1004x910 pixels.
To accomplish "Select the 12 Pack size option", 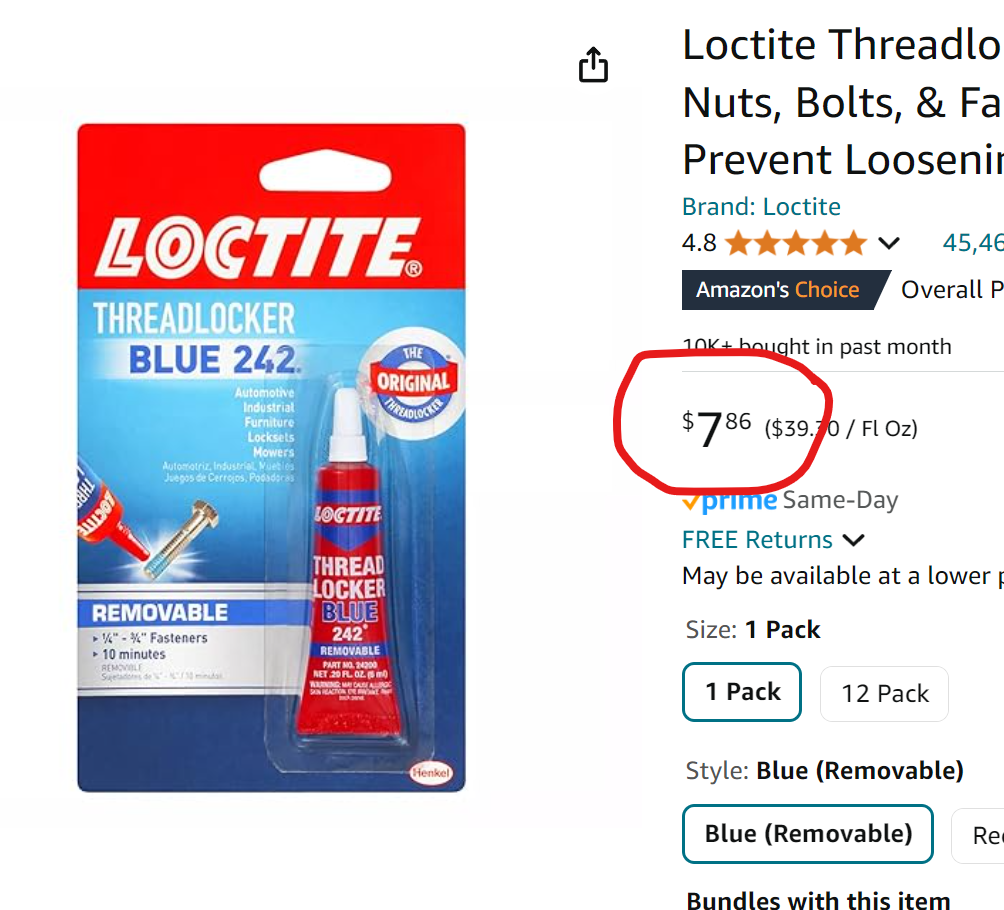I will [883, 693].
